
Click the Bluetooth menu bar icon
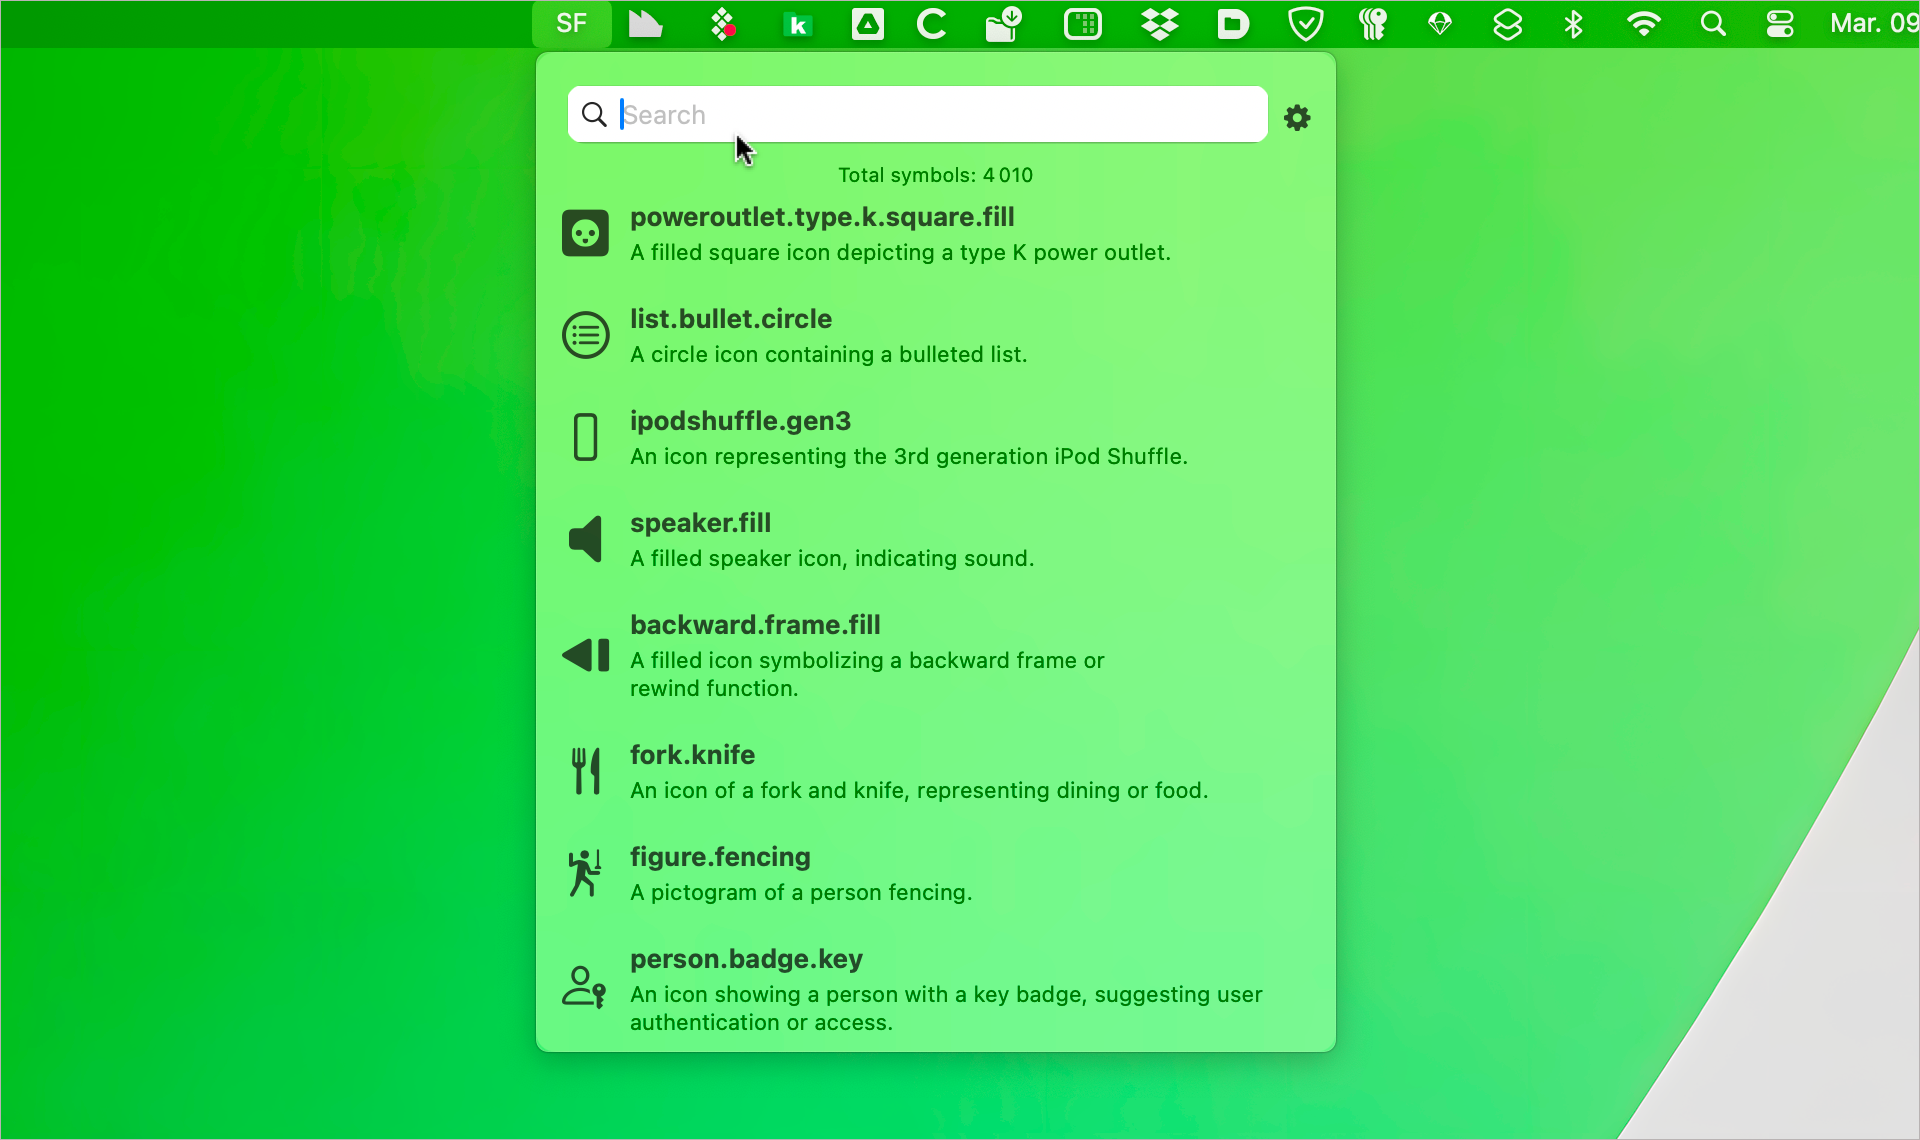tap(1573, 24)
